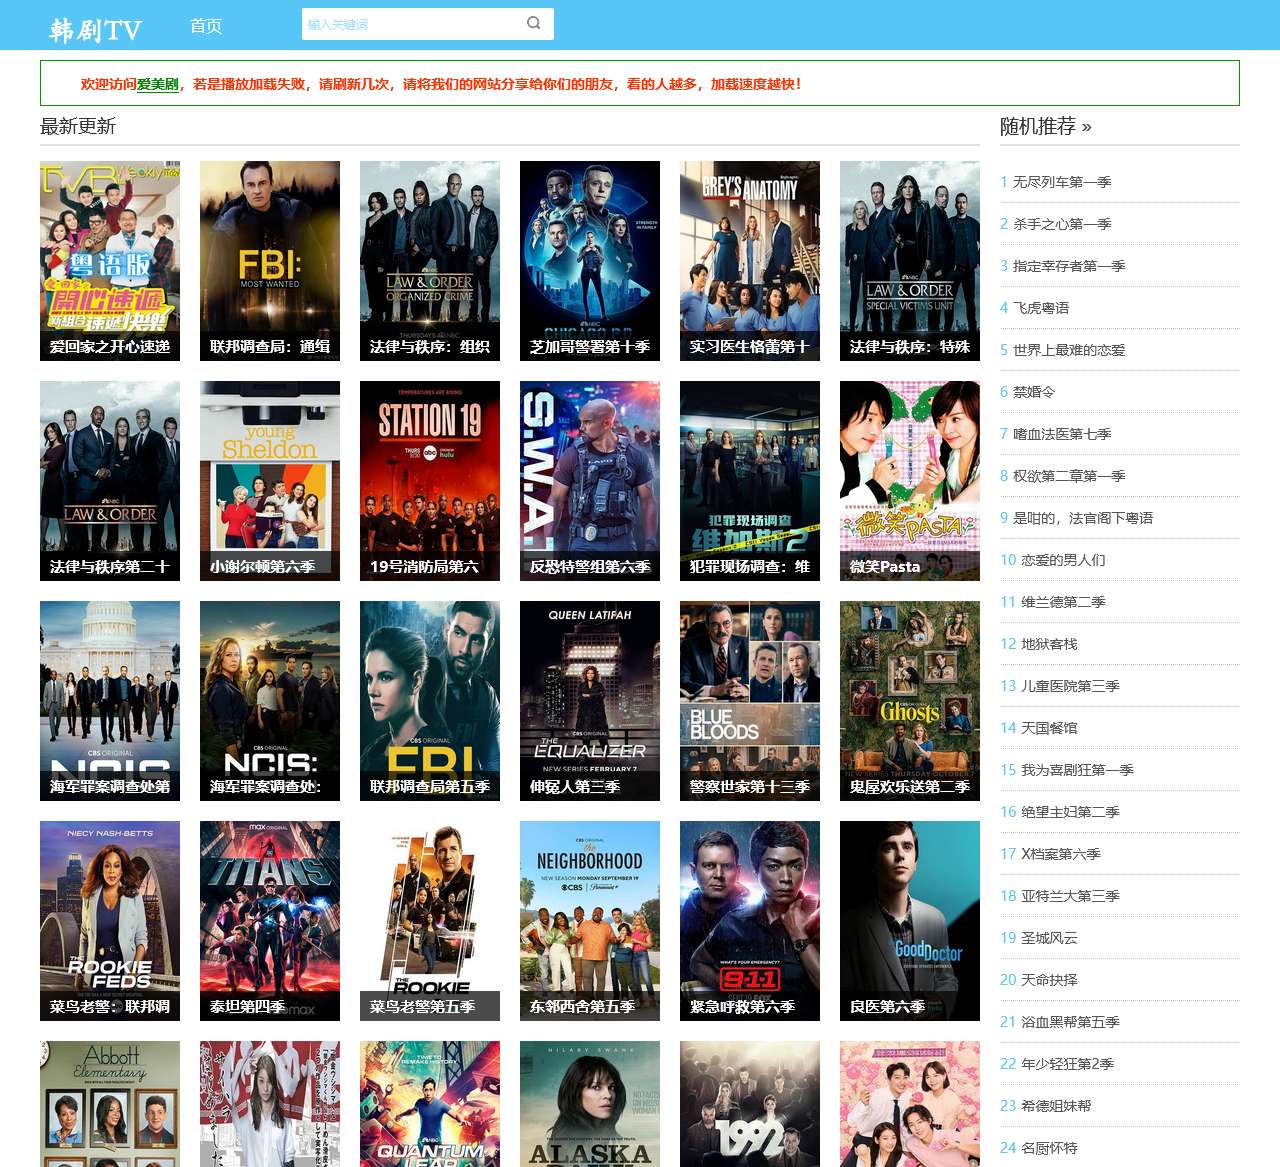Image resolution: width=1280 pixels, height=1167 pixels.
Task: Open The Equalizer 伸冤人第三季 poster
Action: (x=590, y=701)
